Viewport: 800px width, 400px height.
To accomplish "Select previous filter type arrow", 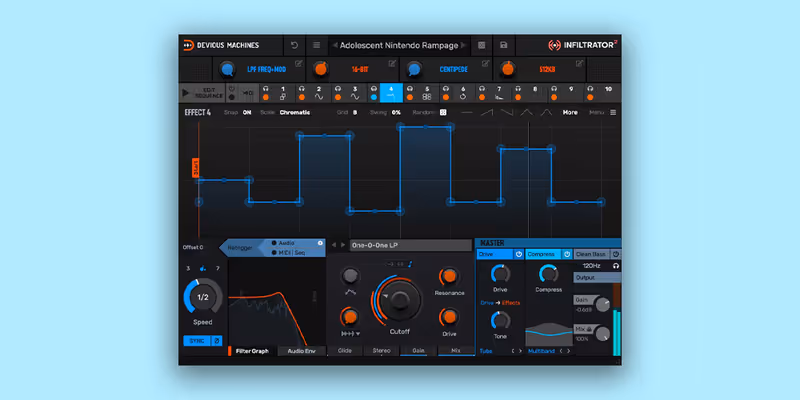I will click(x=334, y=245).
